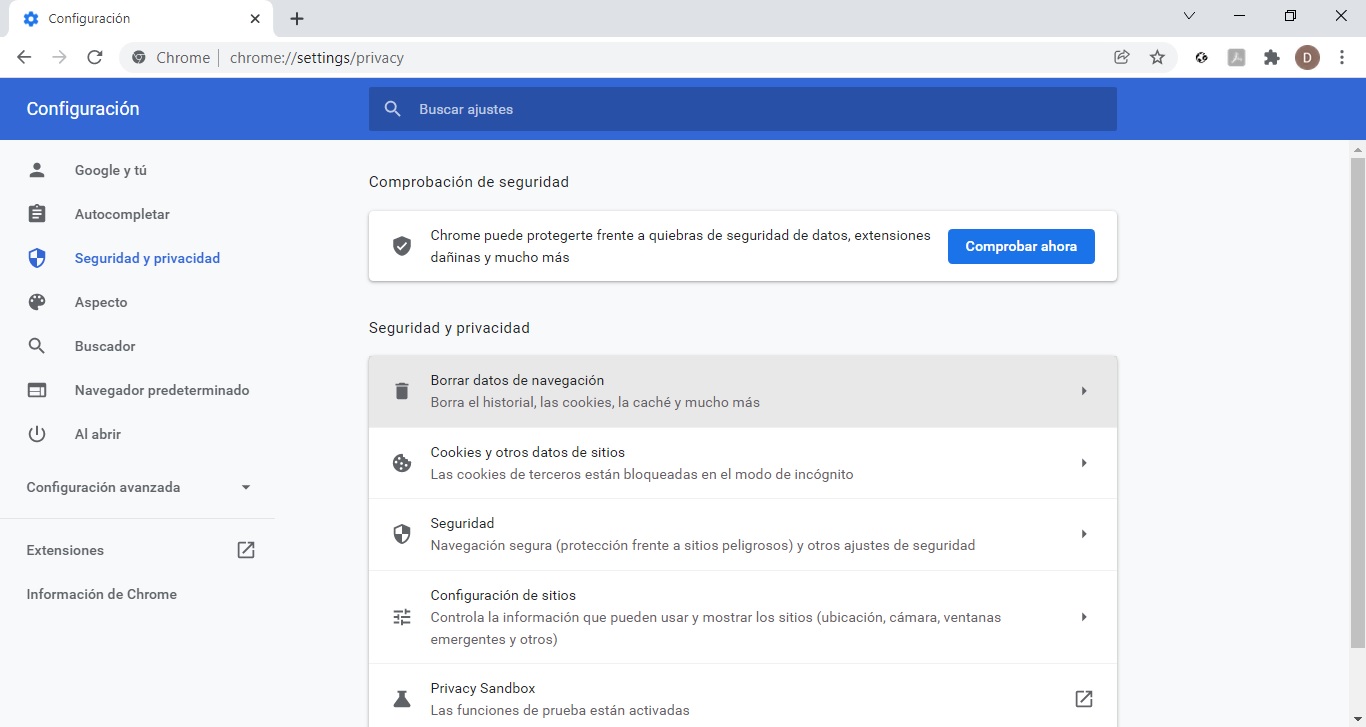Open Configuración de sitios row
The width and height of the screenshot is (1366, 727).
pyautogui.click(x=743, y=617)
